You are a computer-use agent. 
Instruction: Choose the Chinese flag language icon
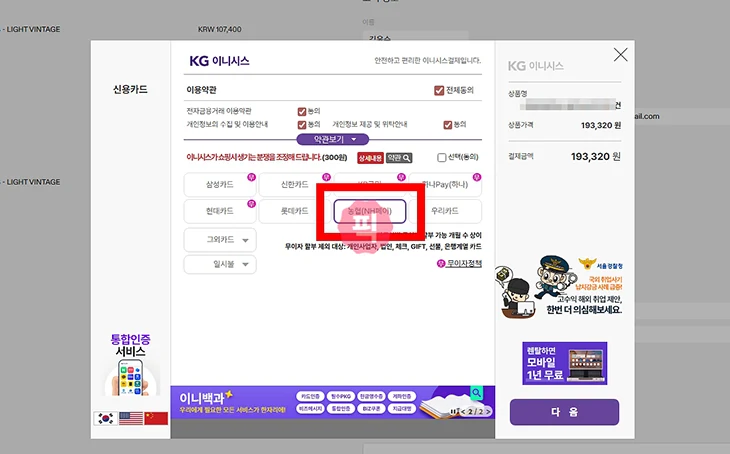click(156, 418)
